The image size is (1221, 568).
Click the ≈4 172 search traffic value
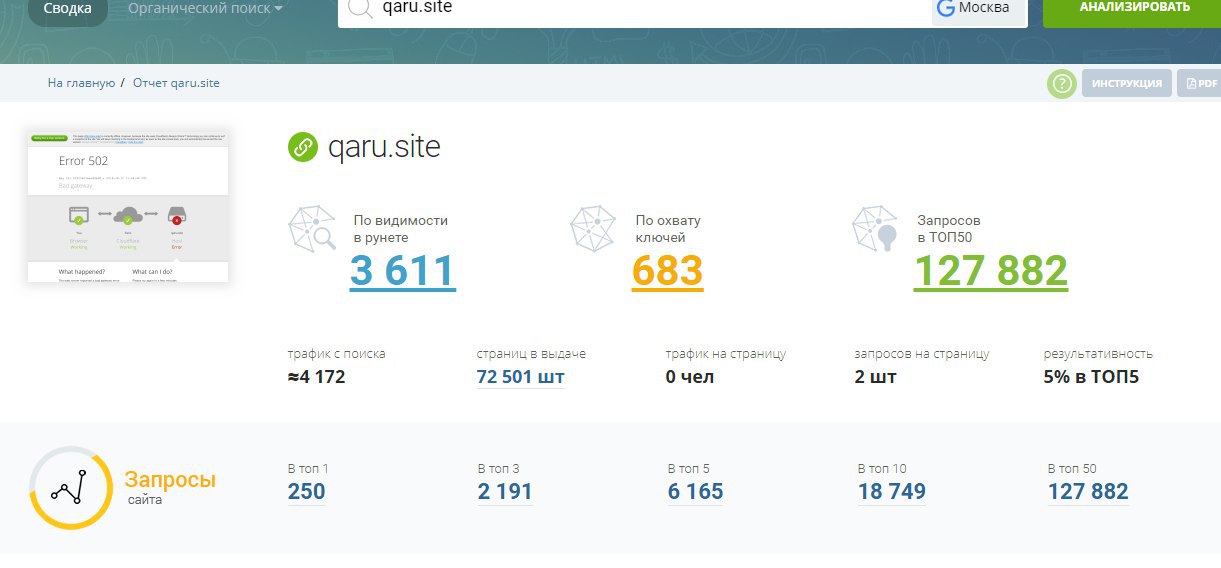tap(316, 377)
